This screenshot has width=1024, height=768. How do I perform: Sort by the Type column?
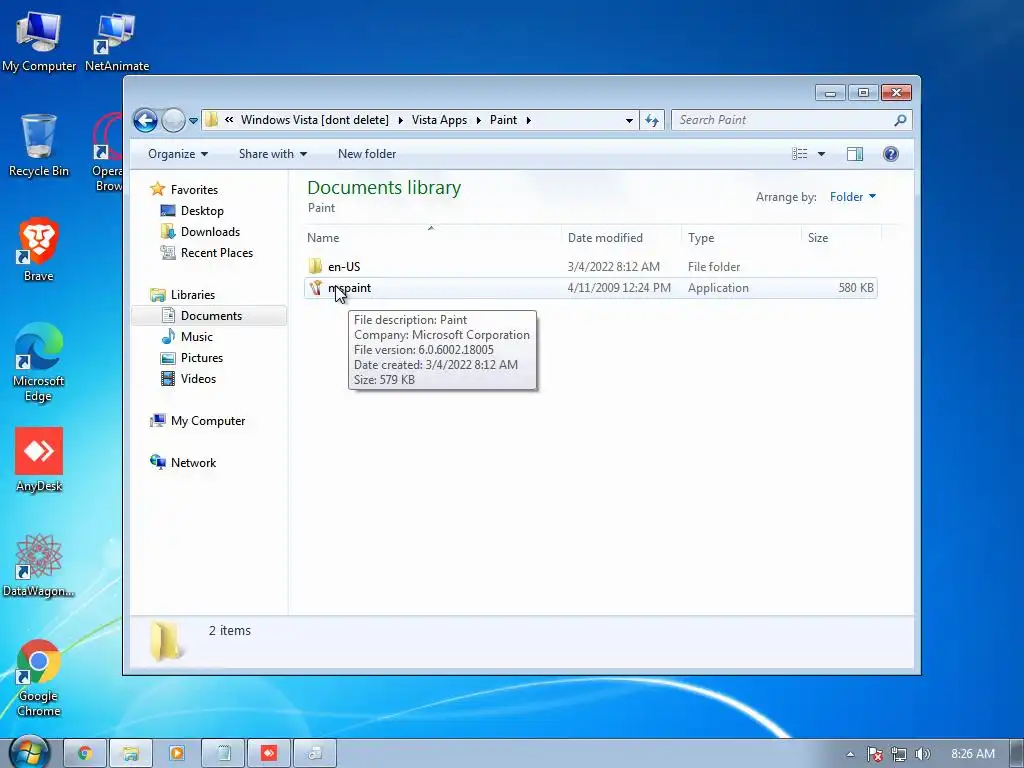[741, 238]
